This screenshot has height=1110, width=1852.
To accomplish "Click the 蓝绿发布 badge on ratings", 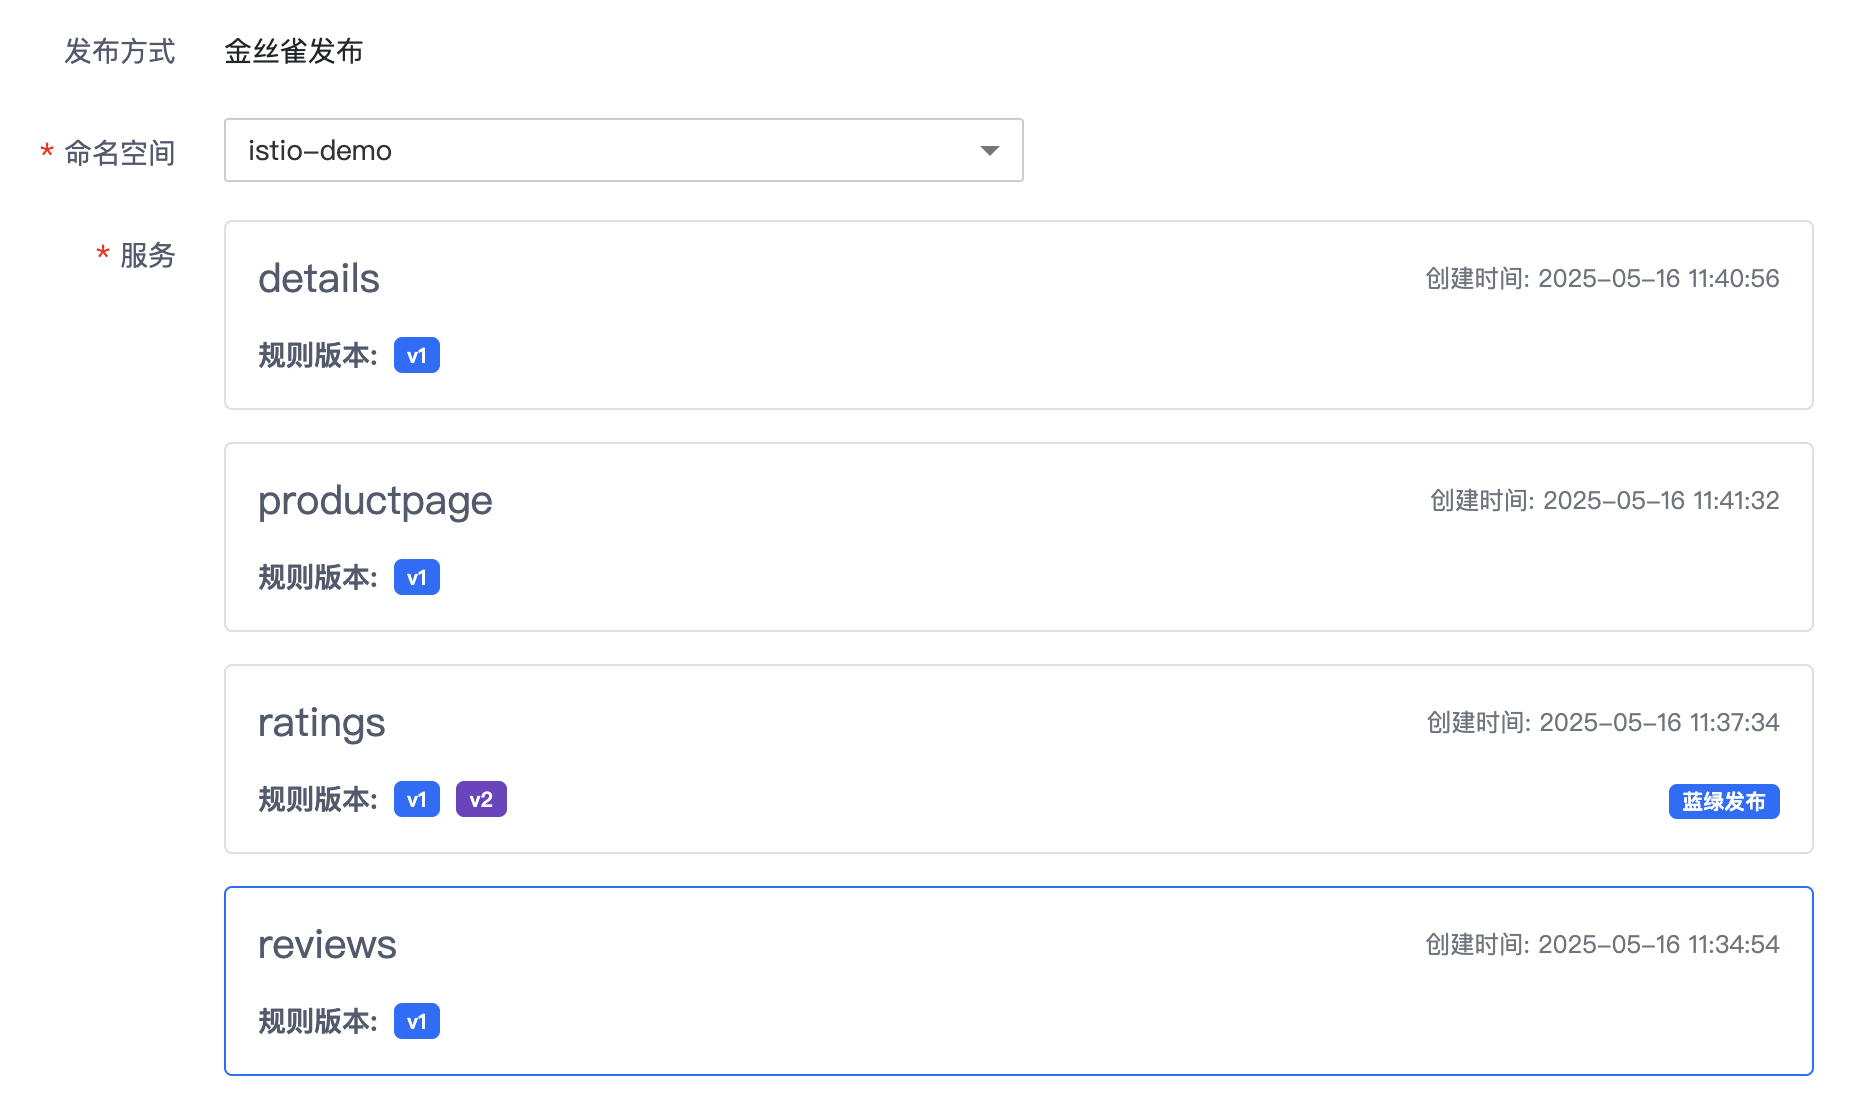I will (1723, 802).
